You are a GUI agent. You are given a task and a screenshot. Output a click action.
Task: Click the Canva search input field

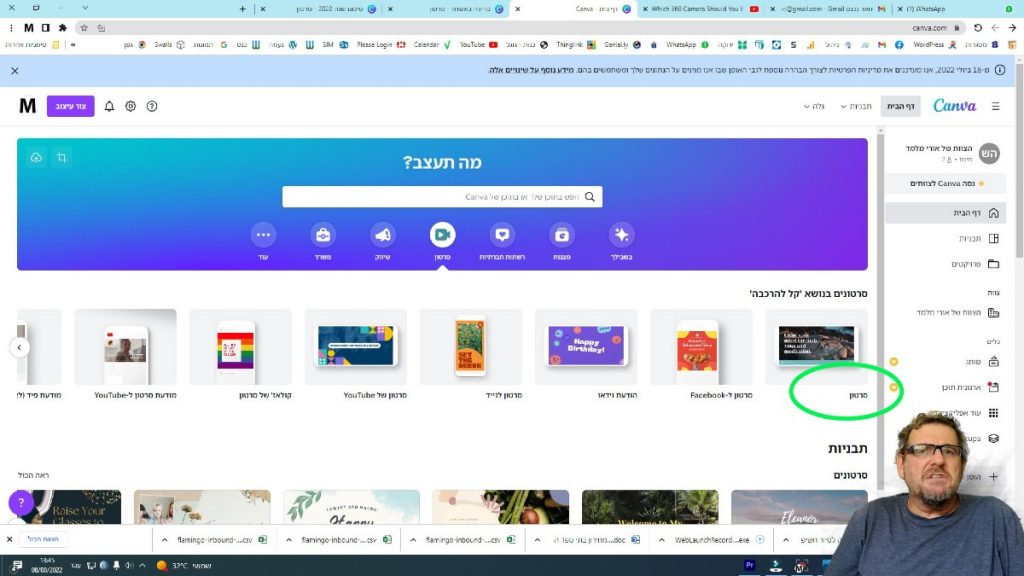point(442,197)
